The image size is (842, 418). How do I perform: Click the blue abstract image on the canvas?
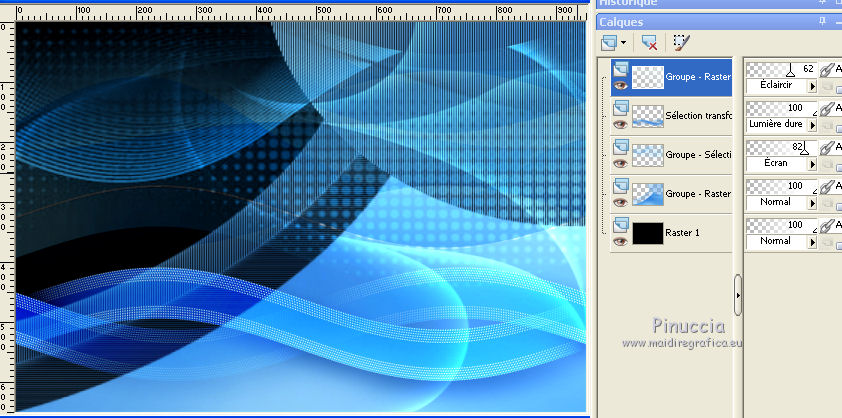coord(301,217)
